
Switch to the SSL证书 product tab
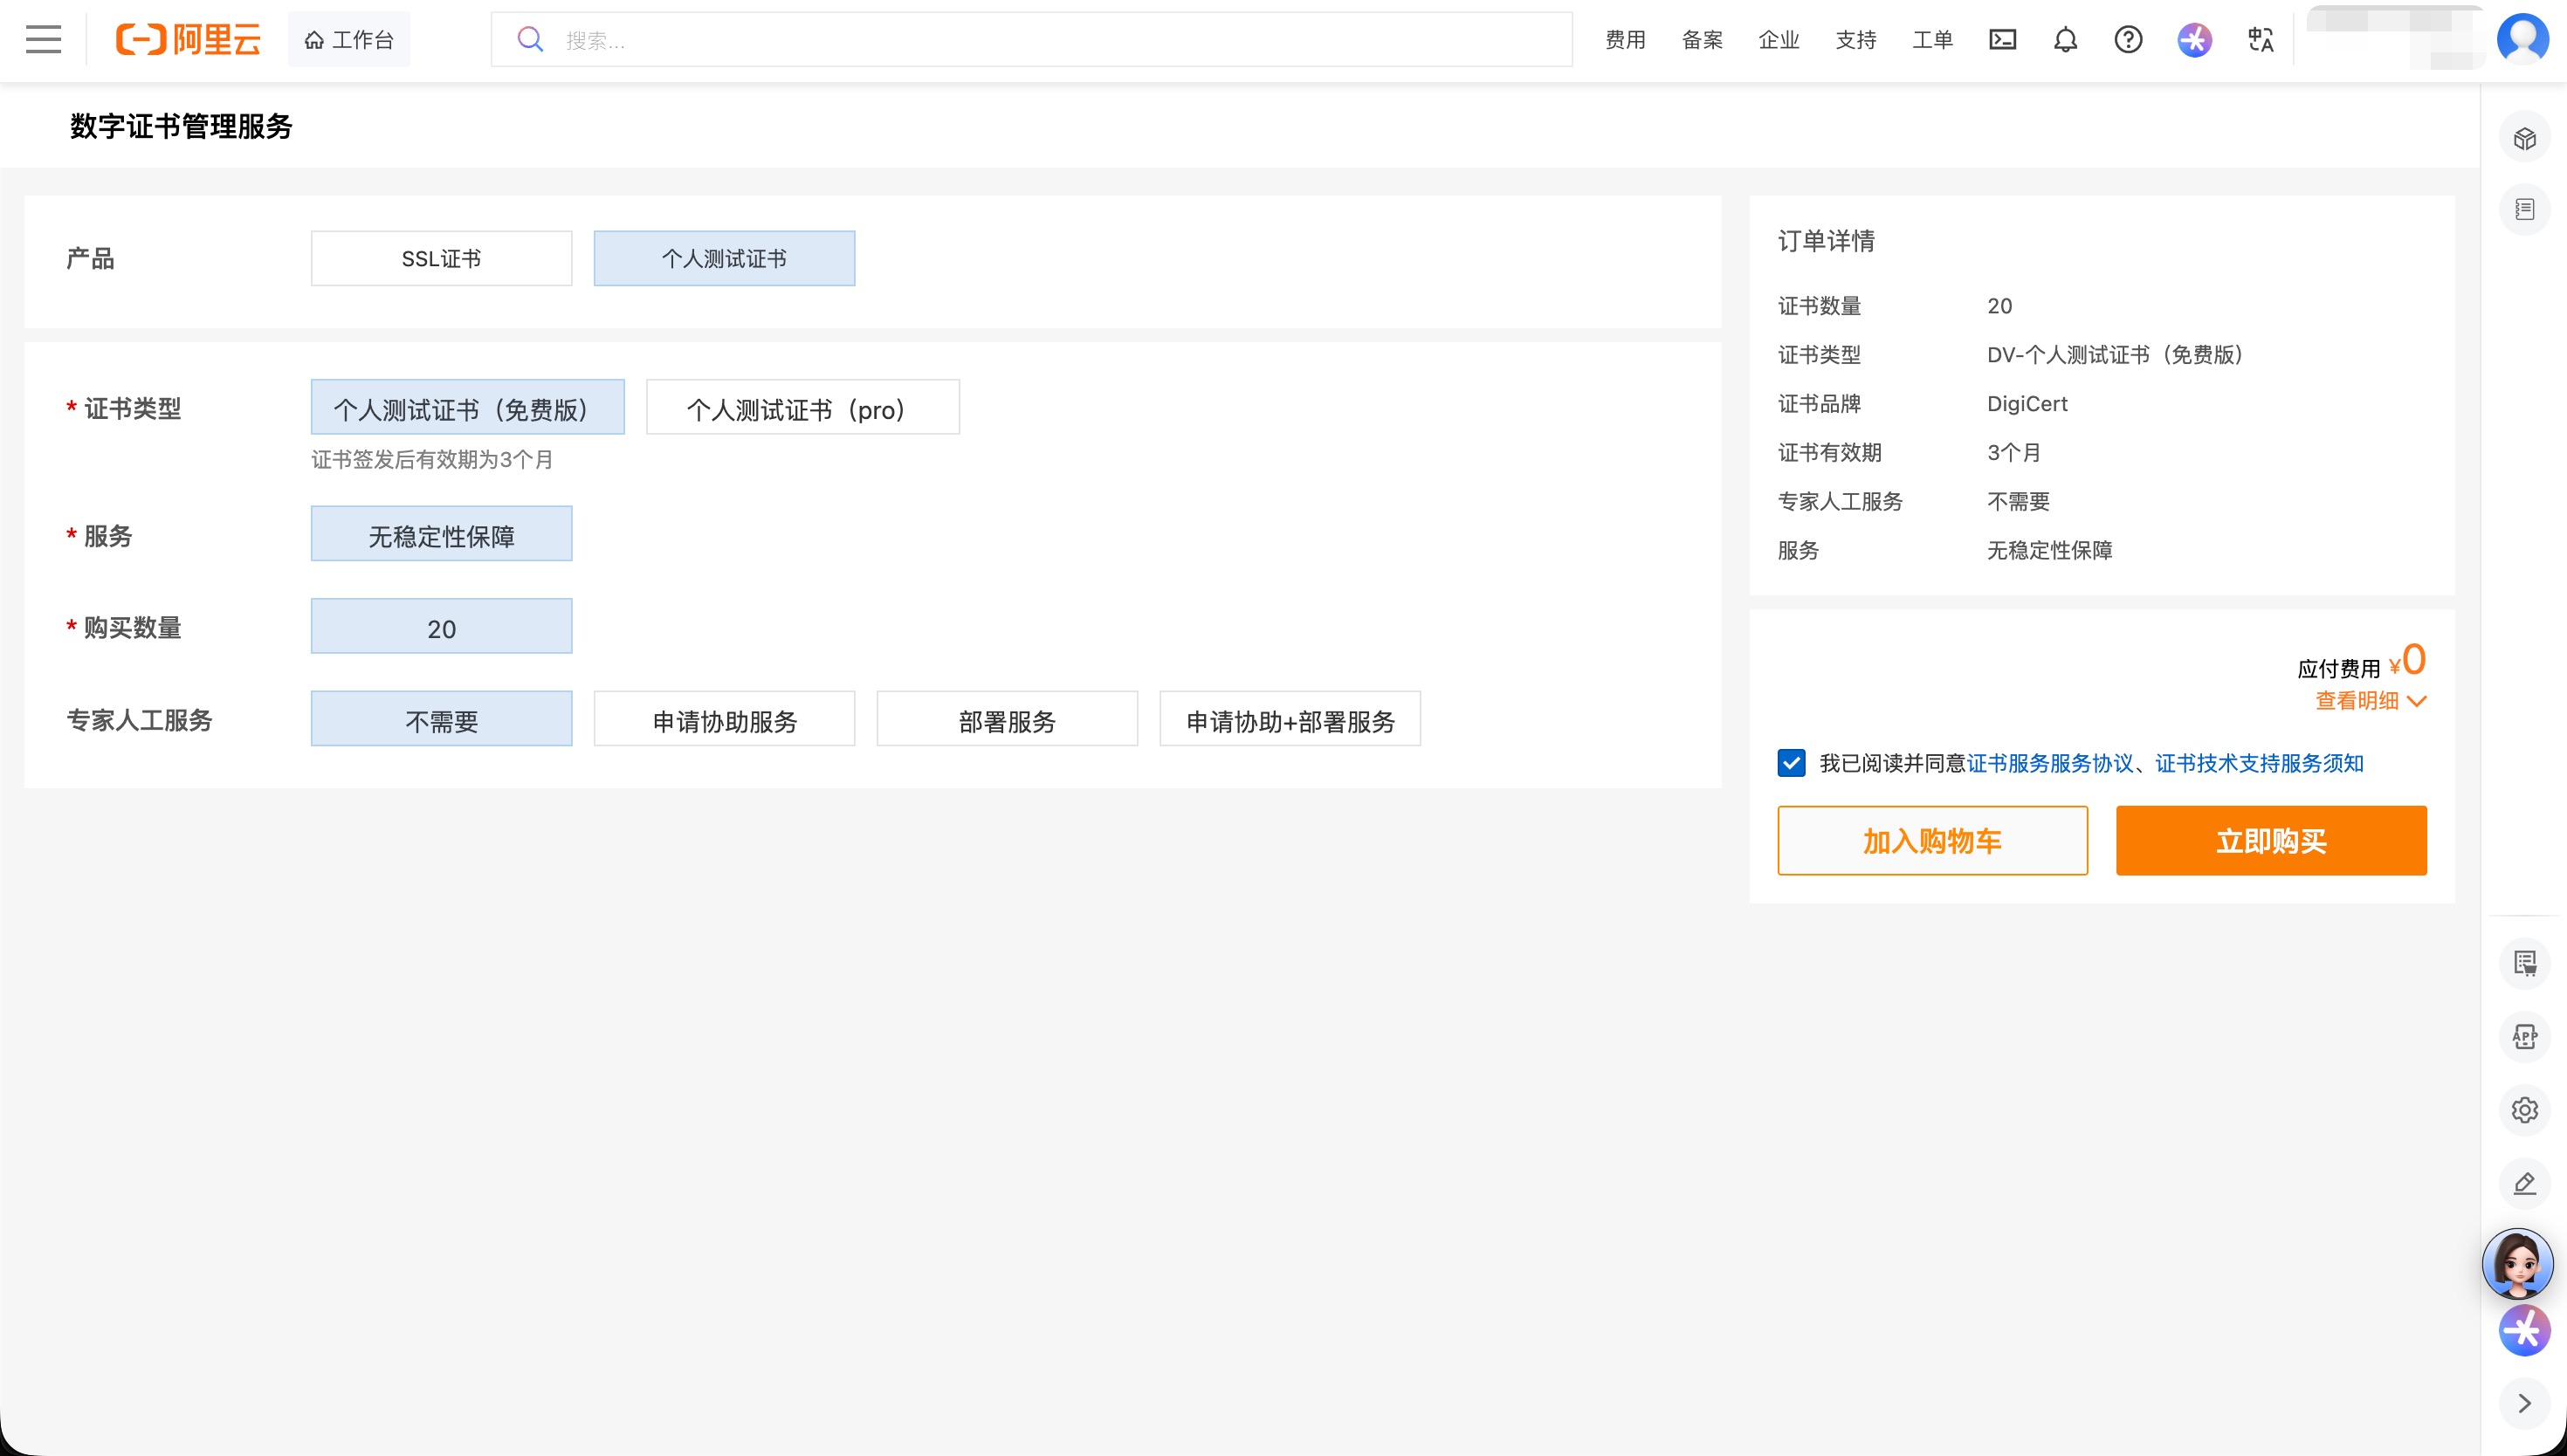[440, 258]
